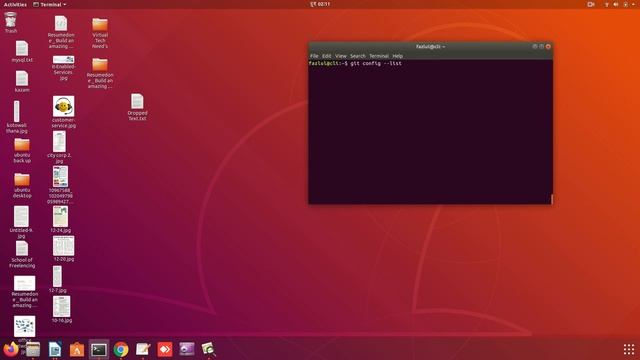Launch AnyDesk from the dock
Image resolution: width=640 pixels, height=360 pixels.
pyautogui.click(x=165, y=350)
